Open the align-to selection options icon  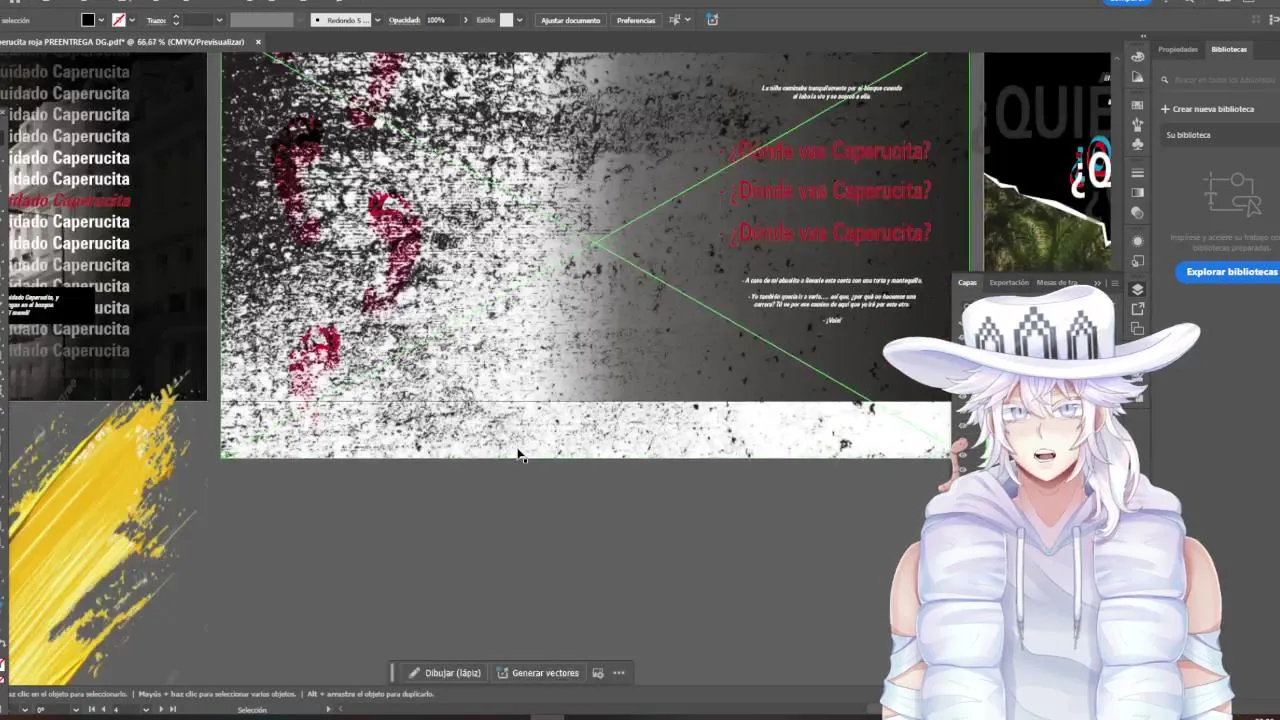(x=675, y=20)
